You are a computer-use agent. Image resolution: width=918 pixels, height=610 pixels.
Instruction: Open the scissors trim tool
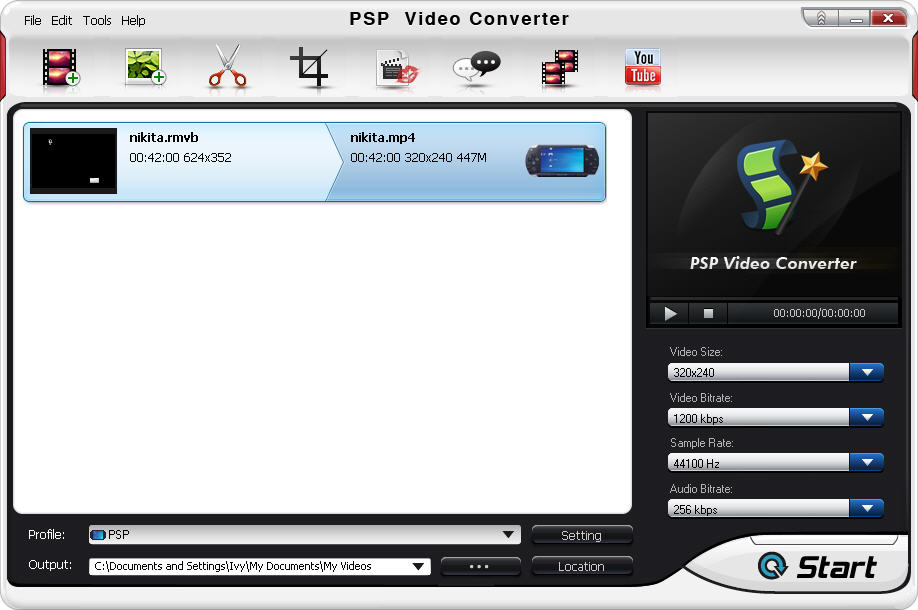coord(227,66)
